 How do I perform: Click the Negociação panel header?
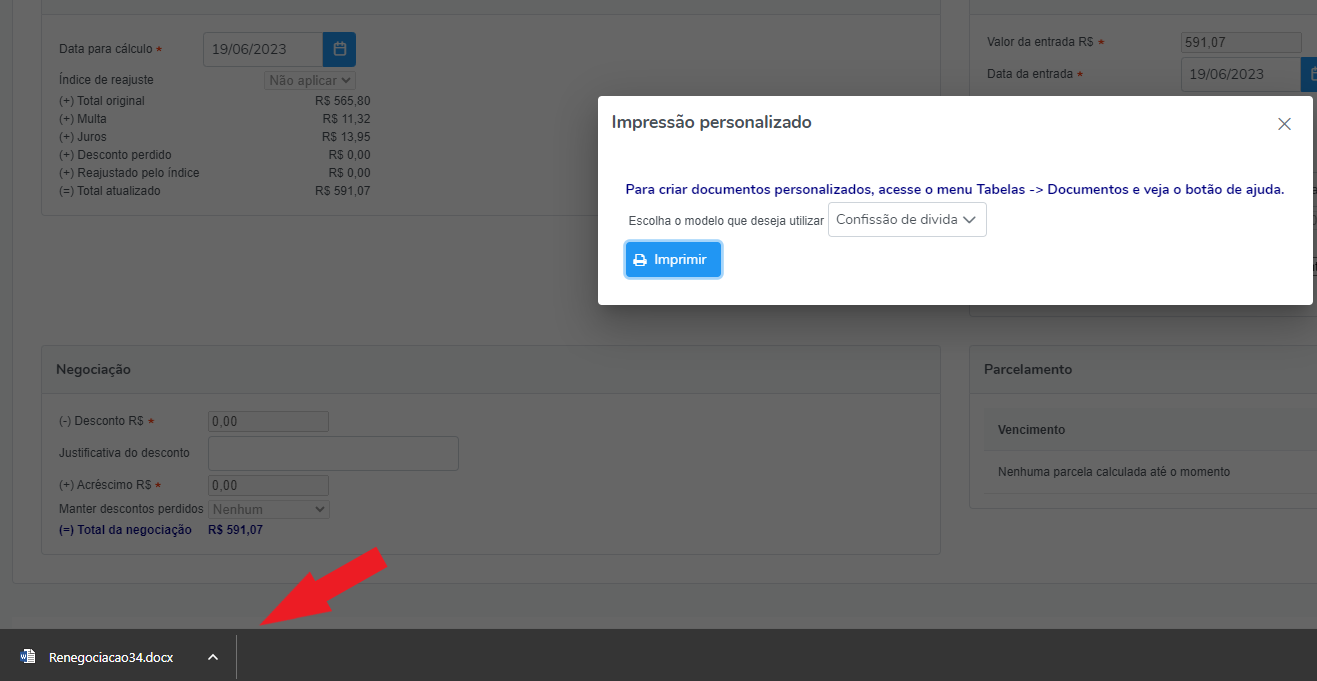coord(490,370)
